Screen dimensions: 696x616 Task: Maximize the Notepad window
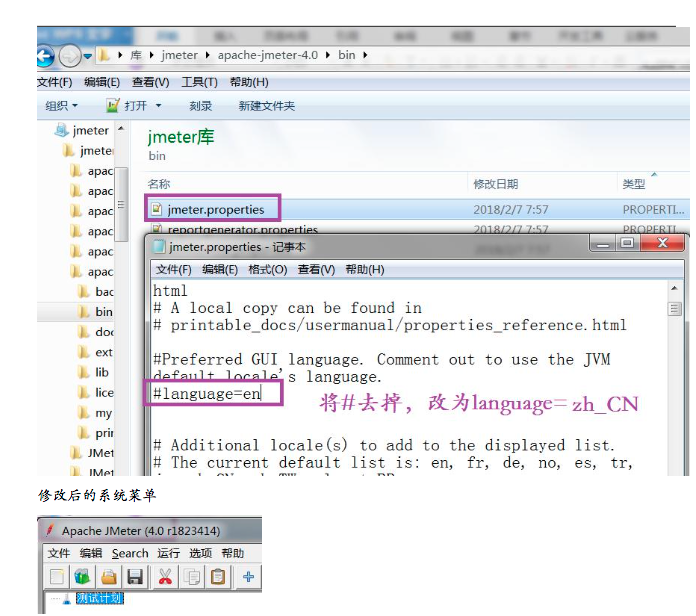point(627,243)
